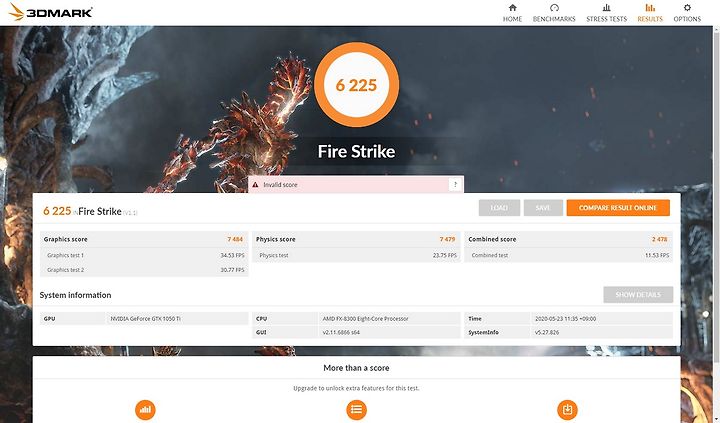Click Compare Result Online button

[618, 208]
